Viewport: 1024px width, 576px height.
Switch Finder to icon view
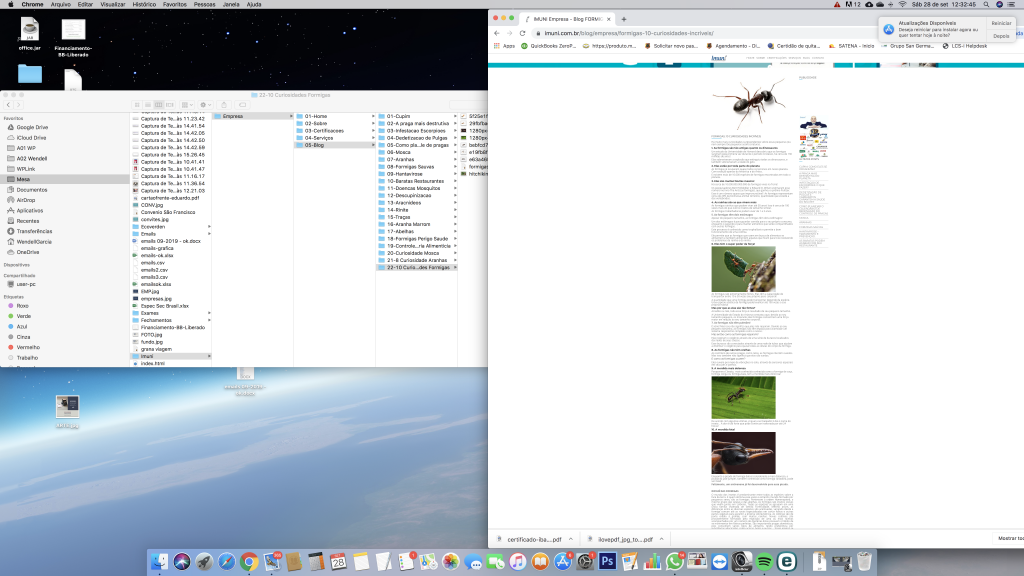pyautogui.click(x=137, y=104)
